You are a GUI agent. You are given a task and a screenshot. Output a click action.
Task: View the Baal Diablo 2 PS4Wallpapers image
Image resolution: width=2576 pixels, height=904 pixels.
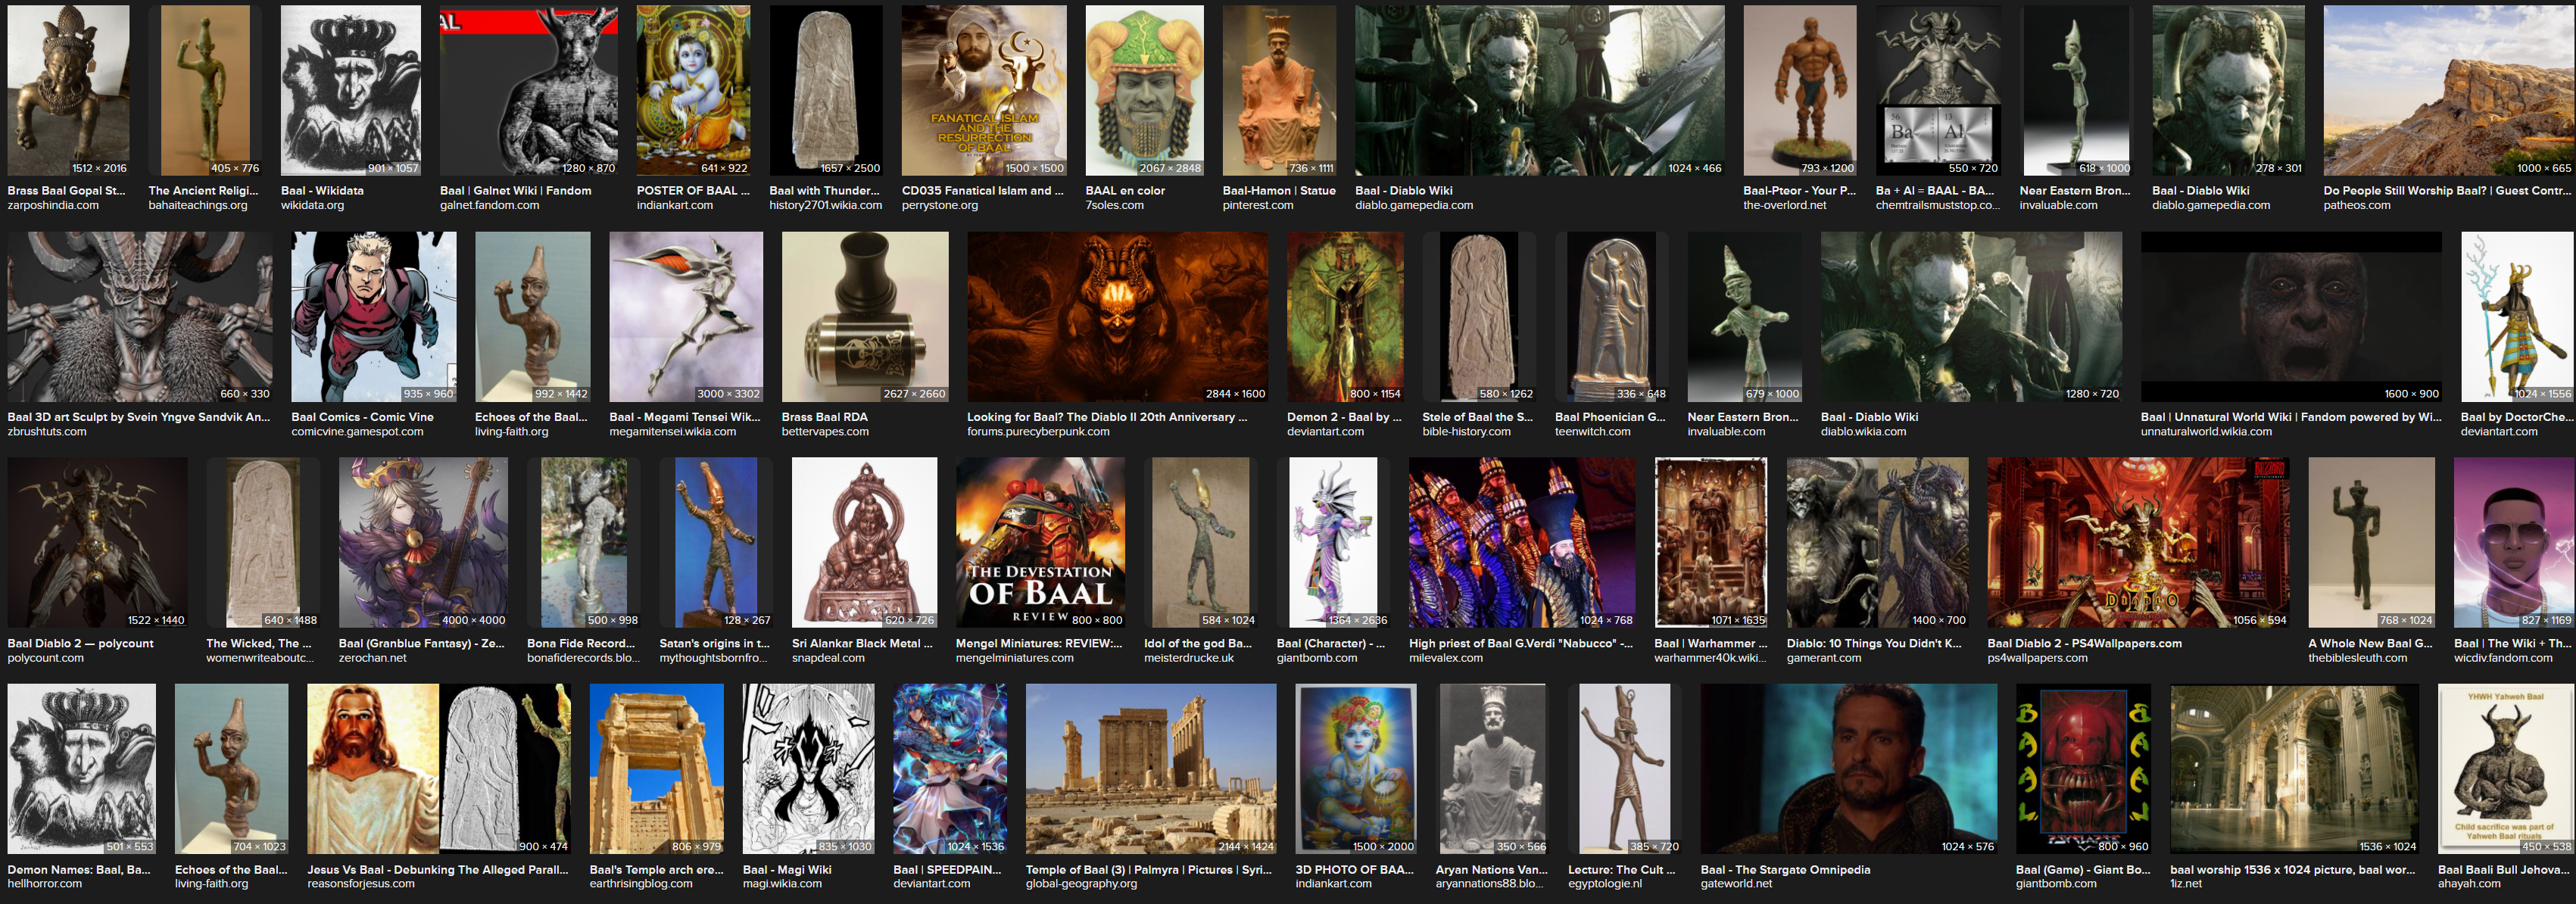click(2138, 543)
